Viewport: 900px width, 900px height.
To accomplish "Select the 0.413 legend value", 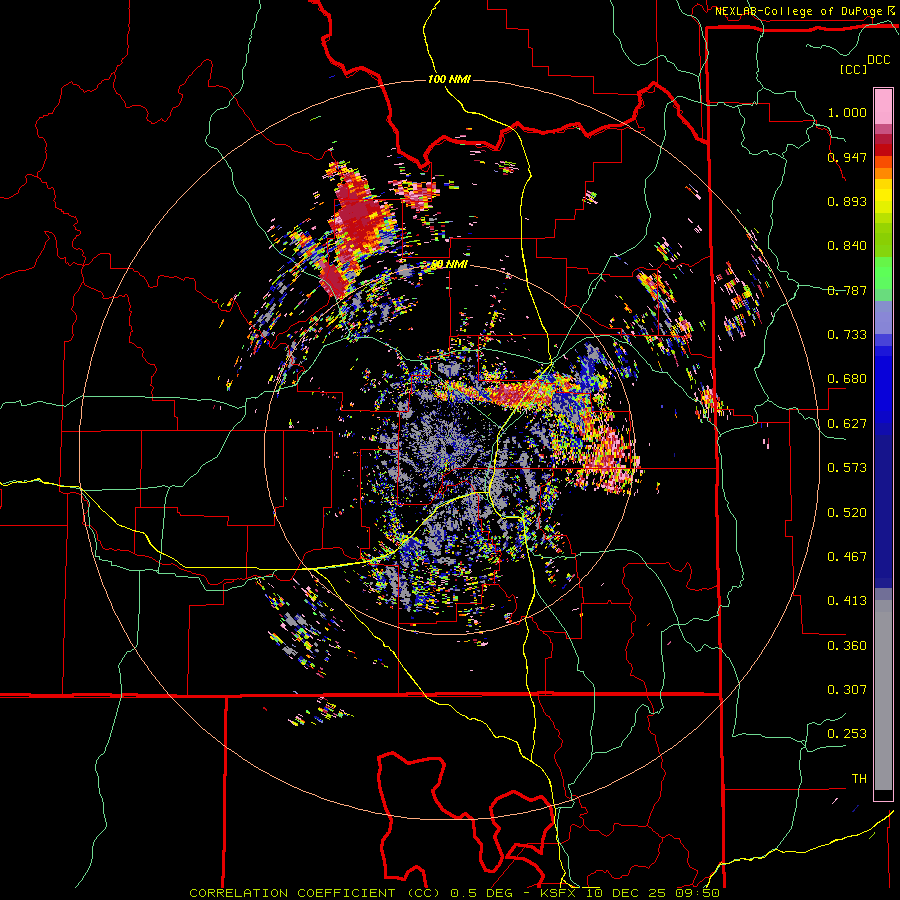I will tap(847, 601).
